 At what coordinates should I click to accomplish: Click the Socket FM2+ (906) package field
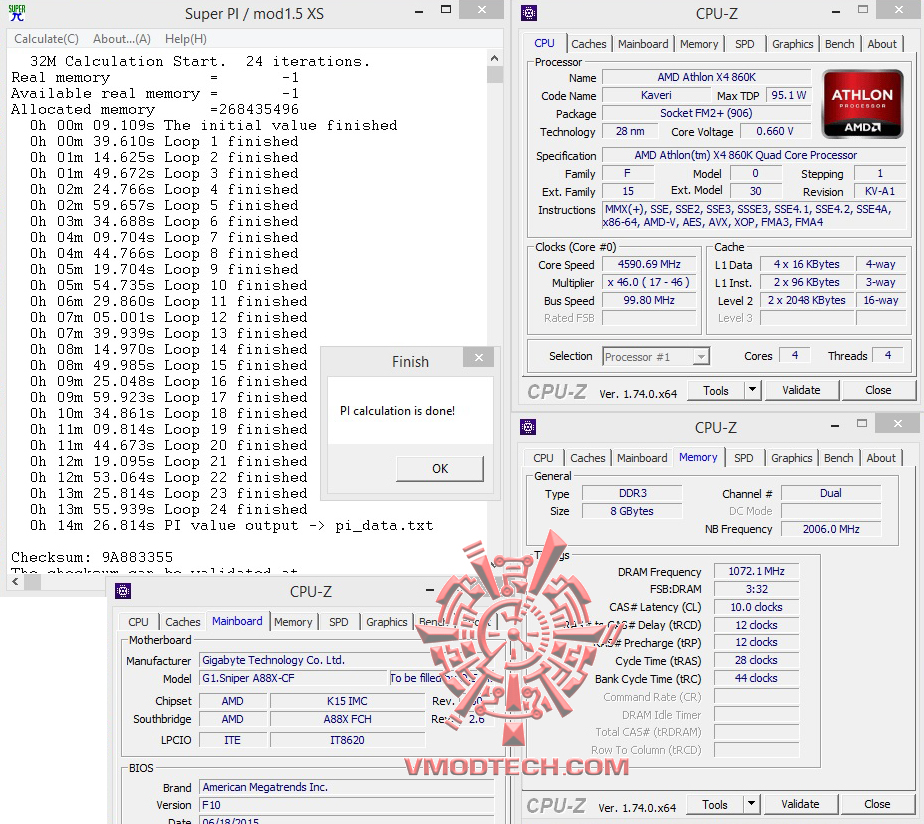707,113
